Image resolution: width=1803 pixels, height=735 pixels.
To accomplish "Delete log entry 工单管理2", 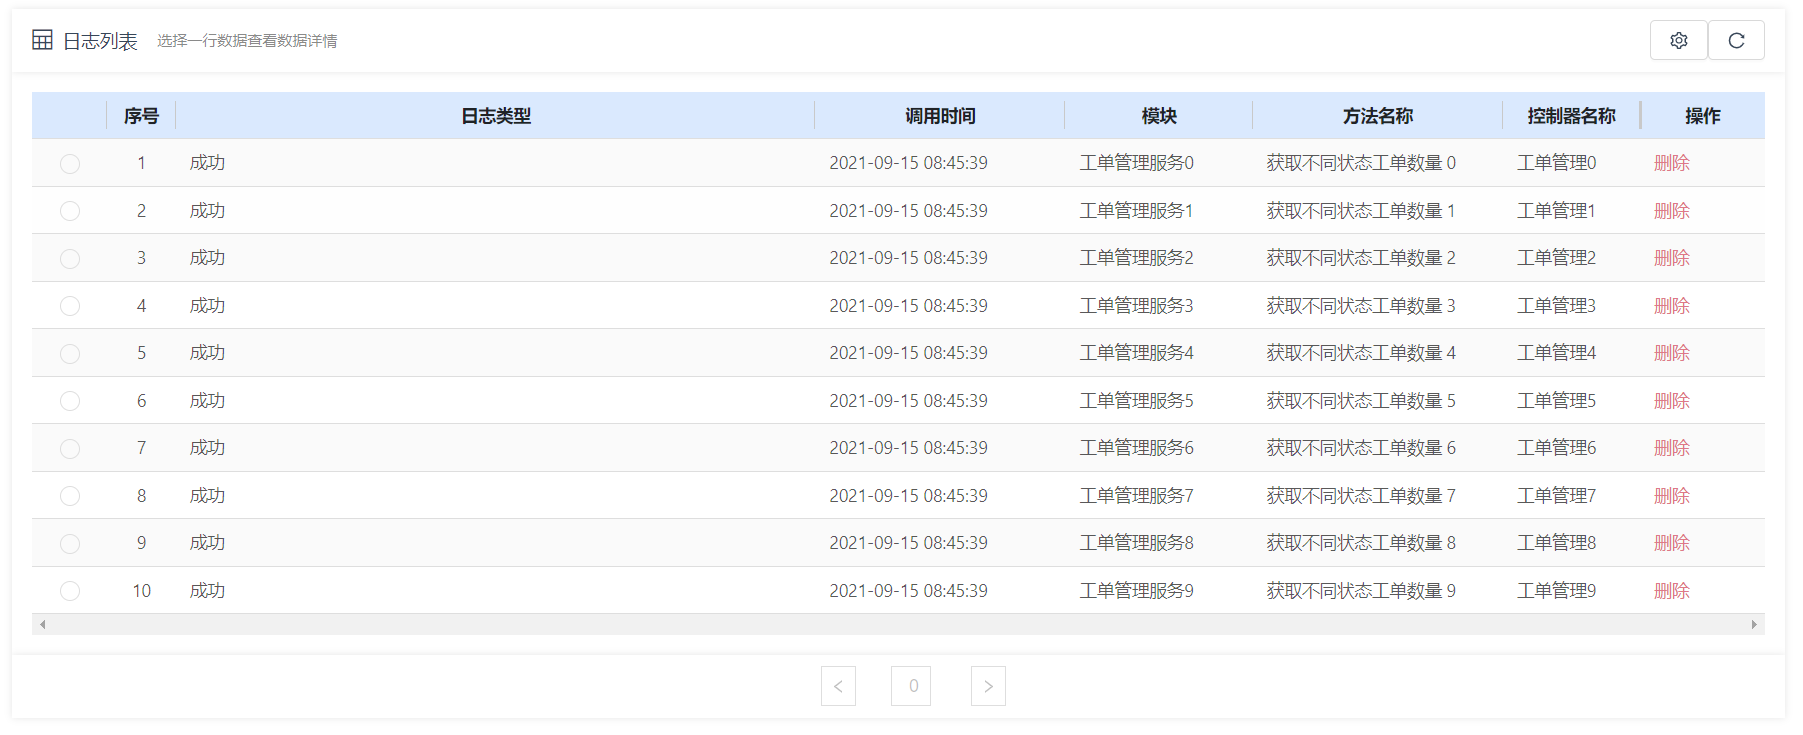I will coord(1672,258).
